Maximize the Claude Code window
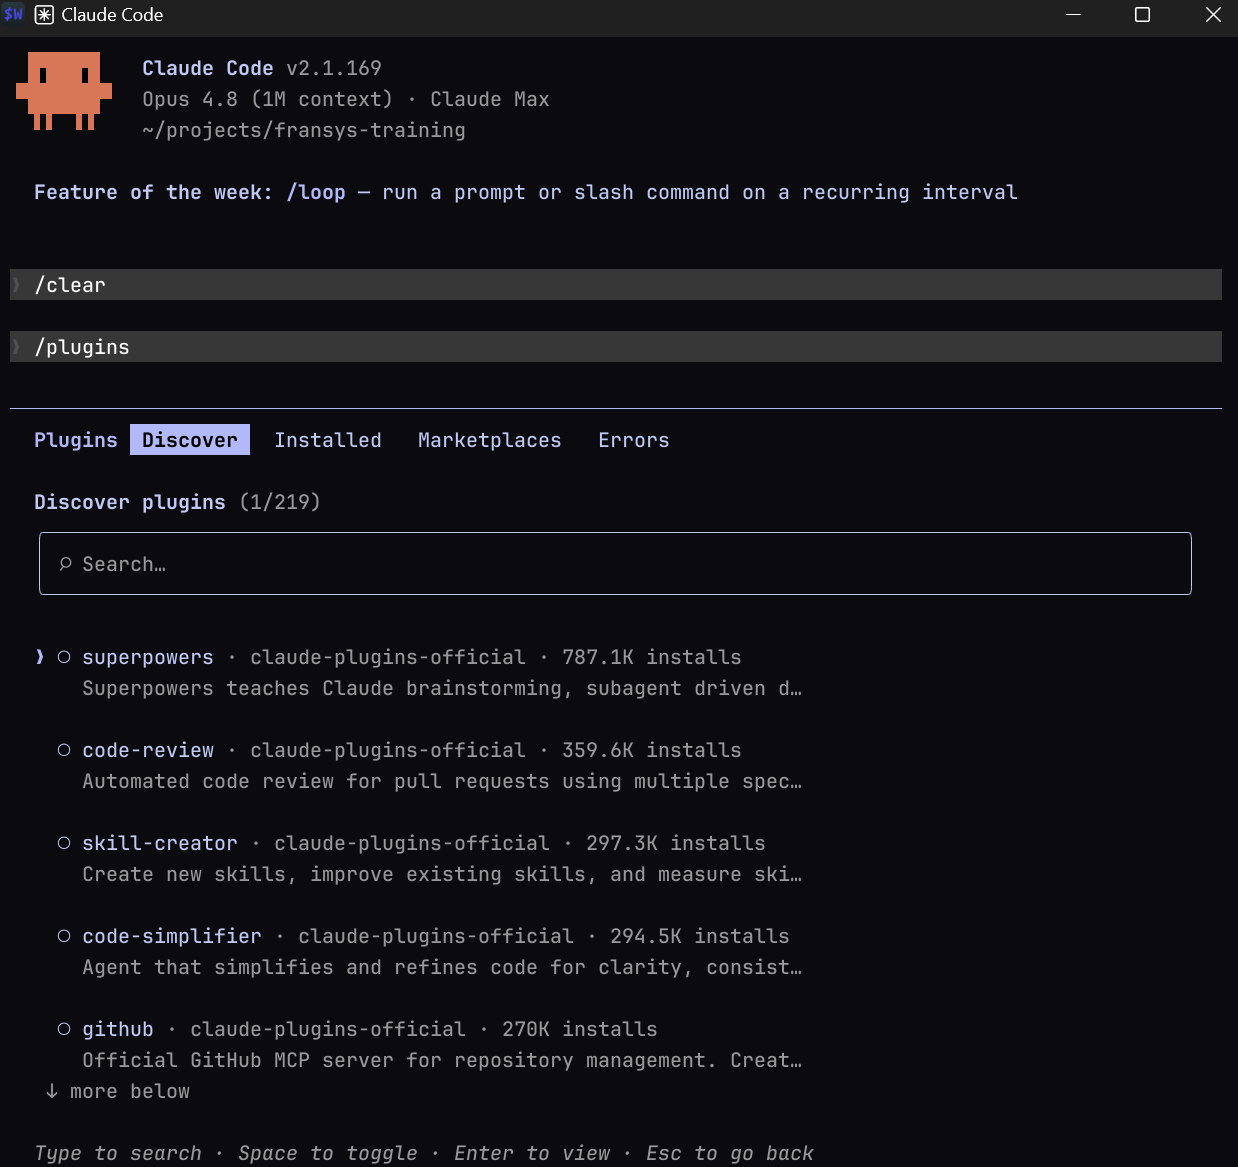The height and width of the screenshot is (1167, 1238). pyautogui.click(x=1143, y=15)
